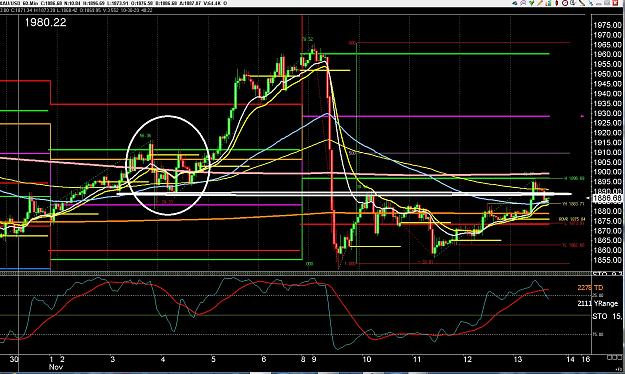Viewport: 625px width, 374px height.
Task: Click the green checkmark toolbar icon
Action: click(x=532, y=3)
